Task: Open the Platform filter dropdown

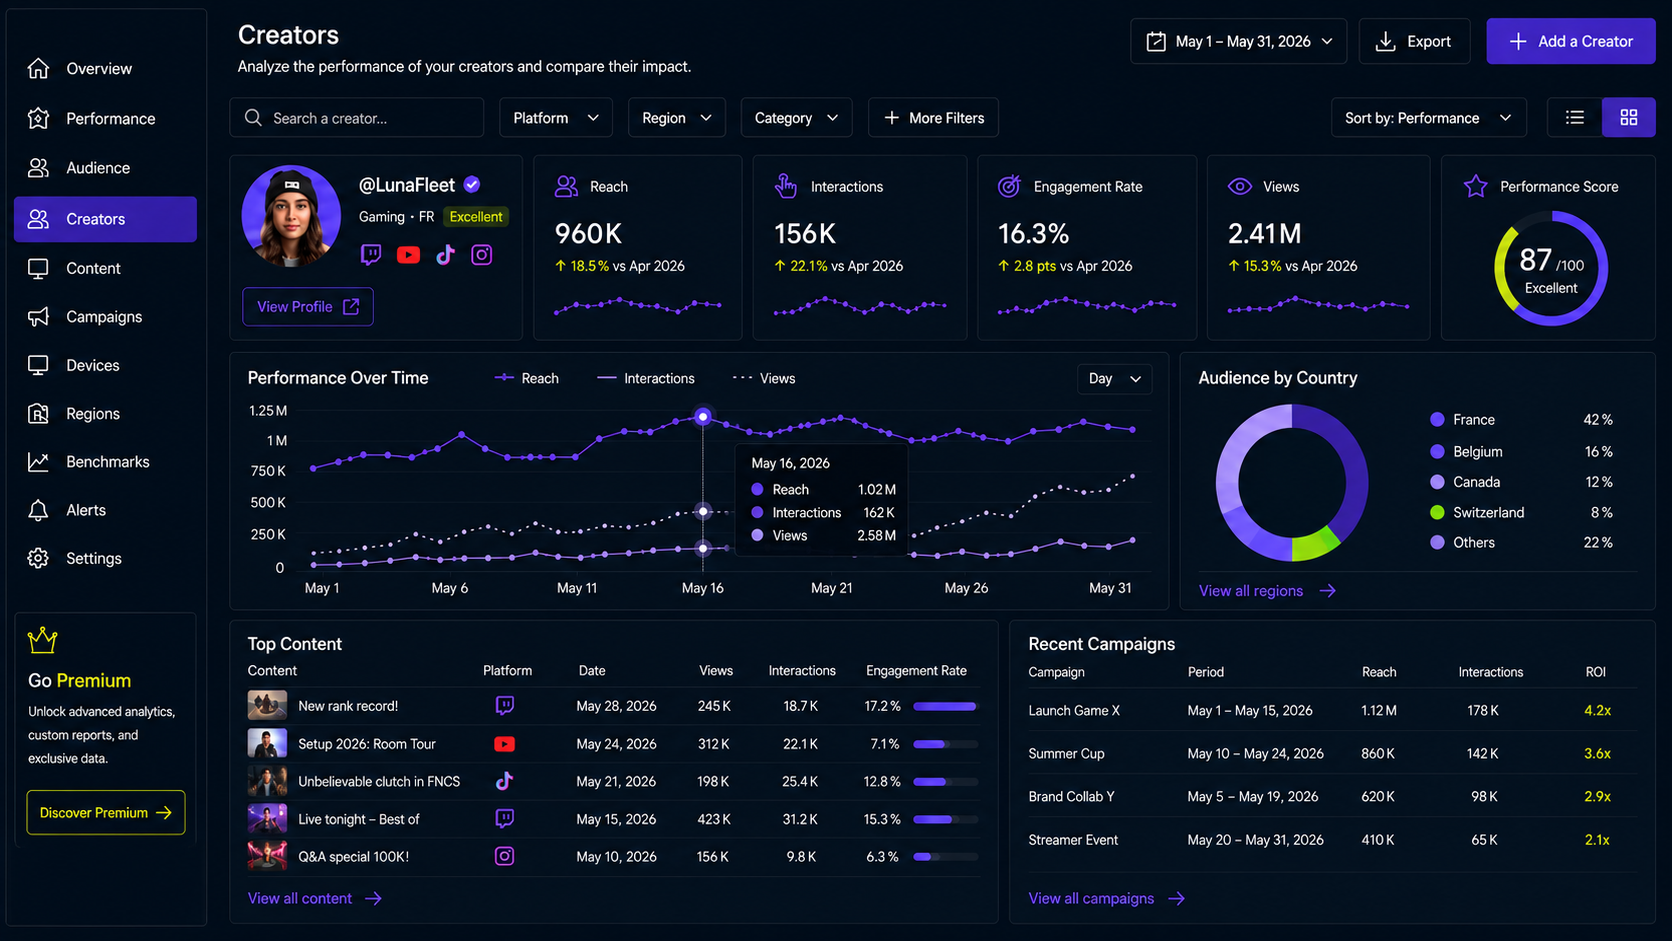Action: (x=555, y=118)
